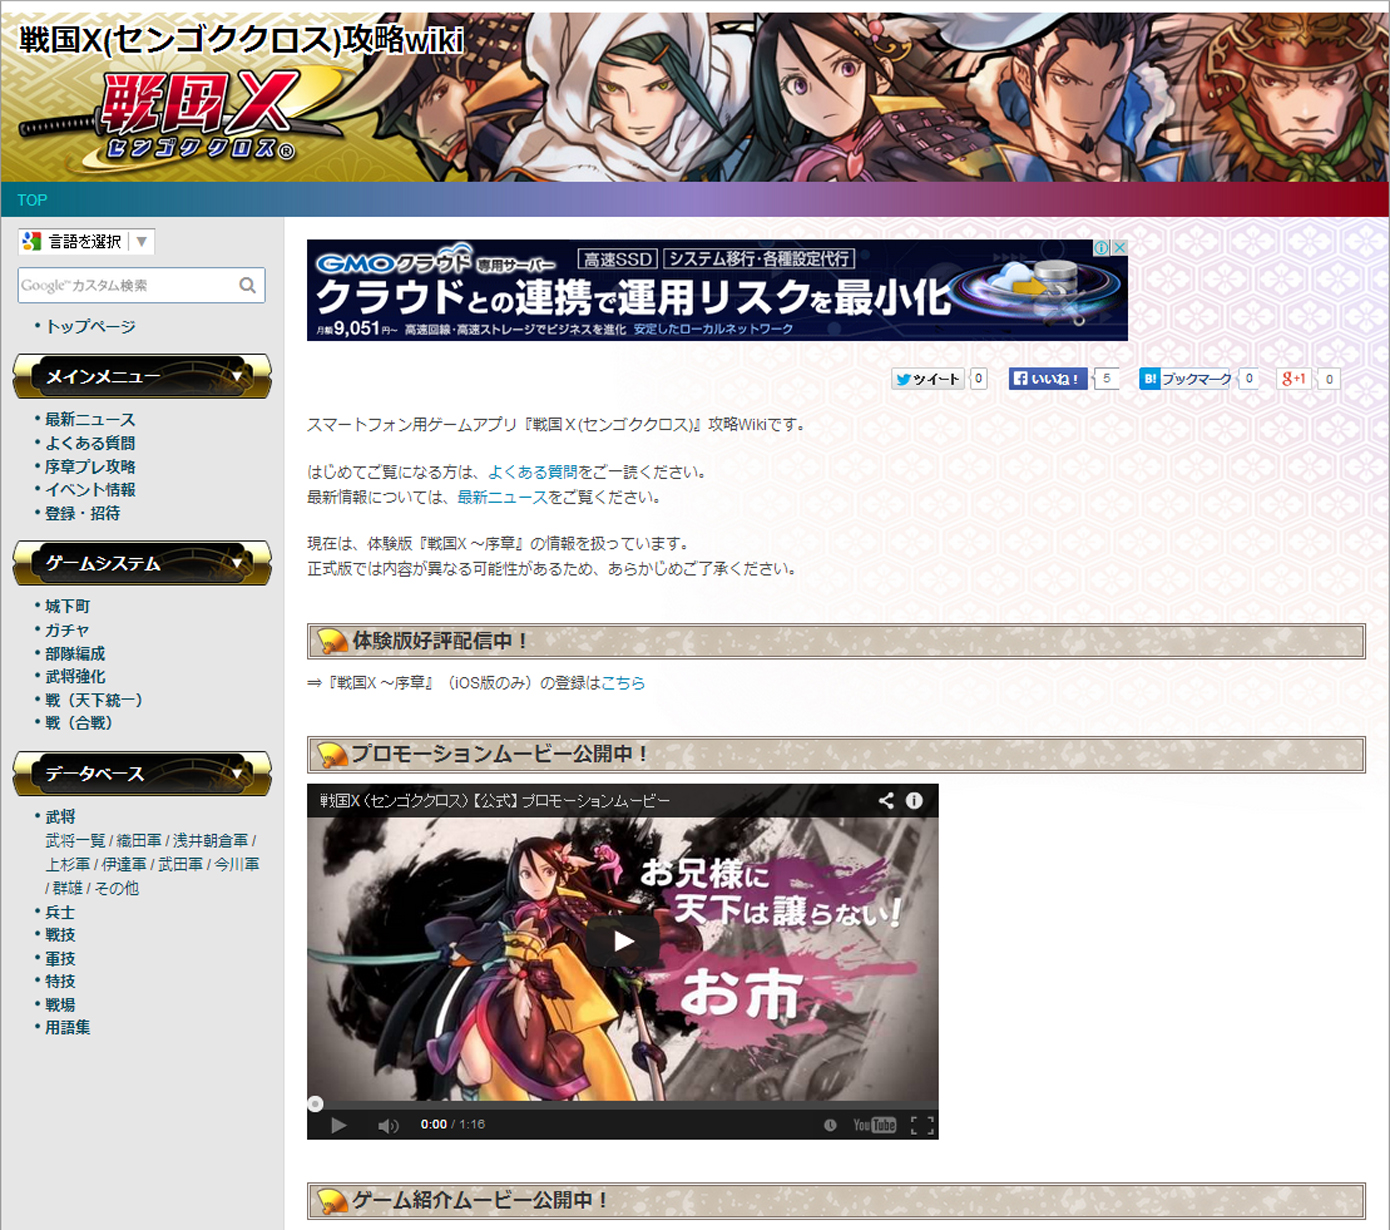Image resolution: width=1390 pixels, height=1230 pixels.
Task: Open the 今川軍 sub-link
Action: point(237,864)
